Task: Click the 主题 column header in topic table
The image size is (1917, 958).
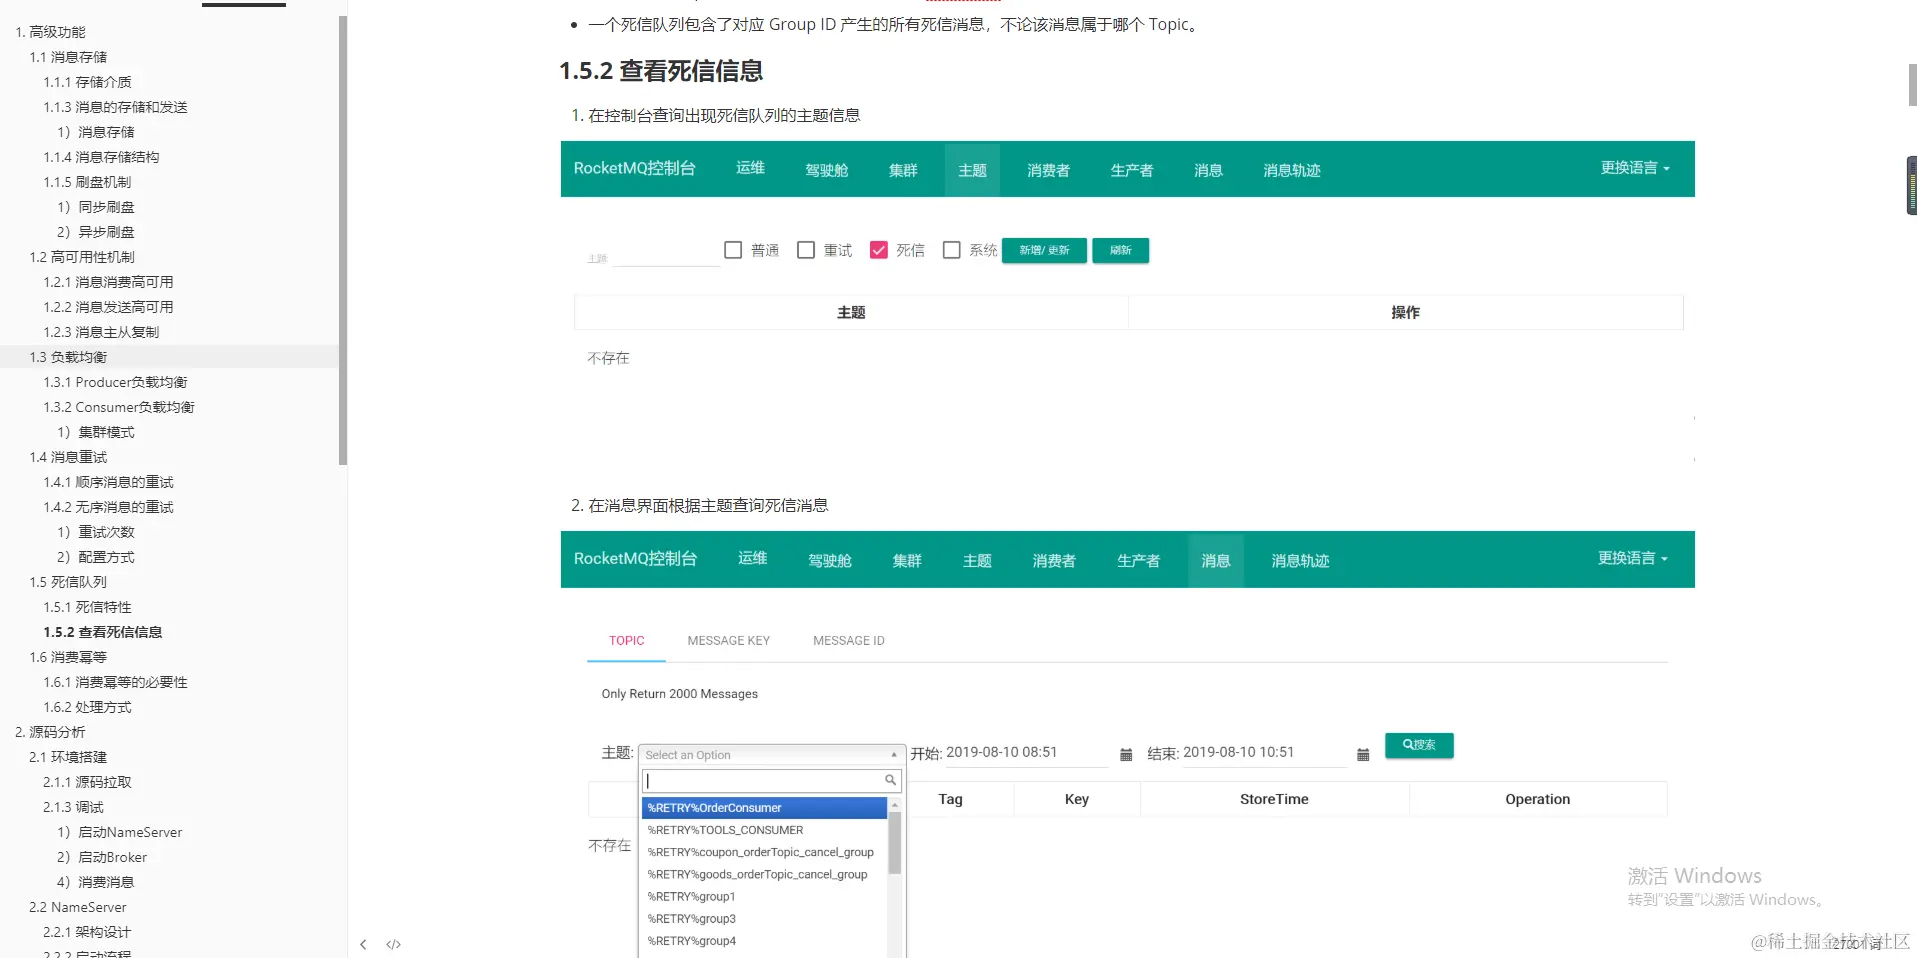Action: [851, 313]
